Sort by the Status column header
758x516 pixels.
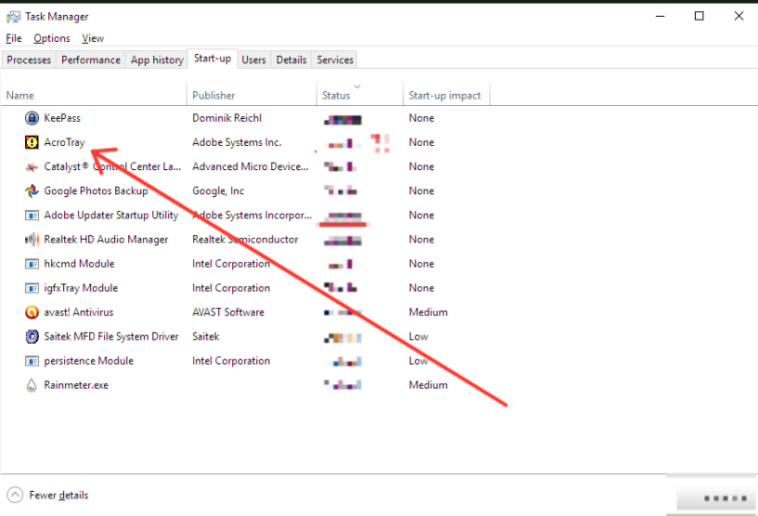[x=337, y=96]
